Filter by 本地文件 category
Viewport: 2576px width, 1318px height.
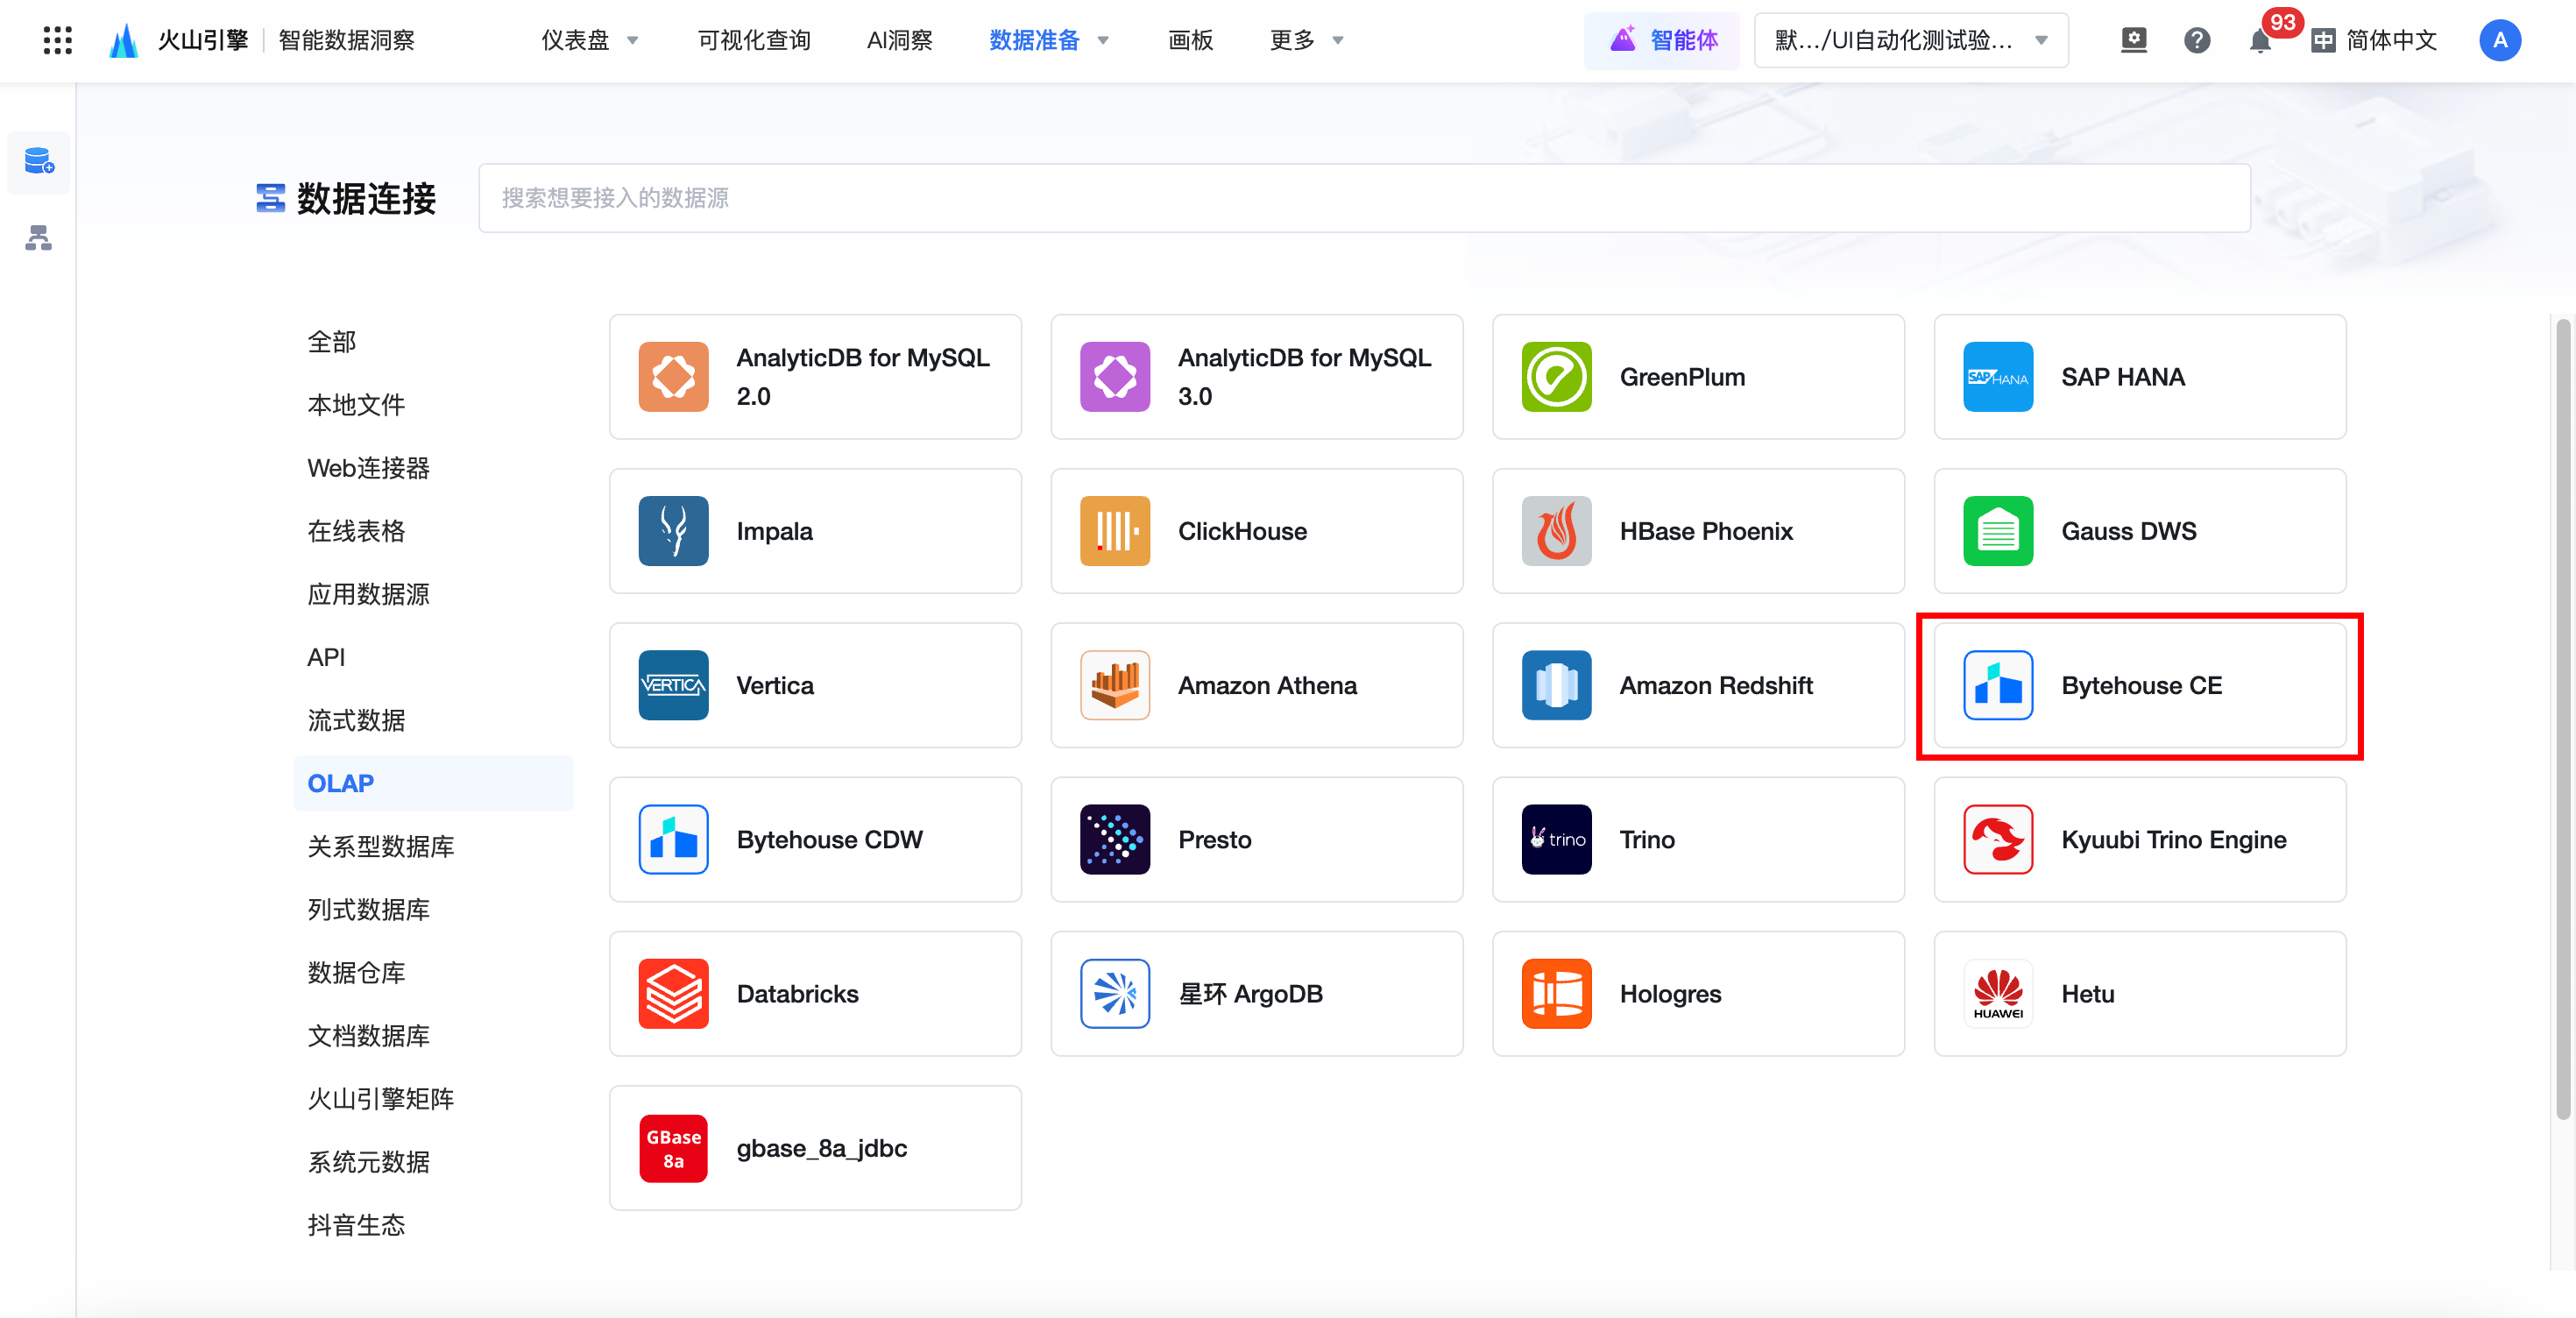point(356,405)
